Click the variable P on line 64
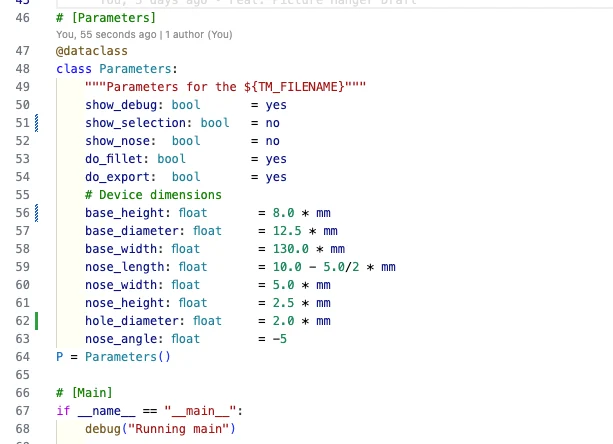The width and height of the screenshot is (613, 444). point(60,357)
